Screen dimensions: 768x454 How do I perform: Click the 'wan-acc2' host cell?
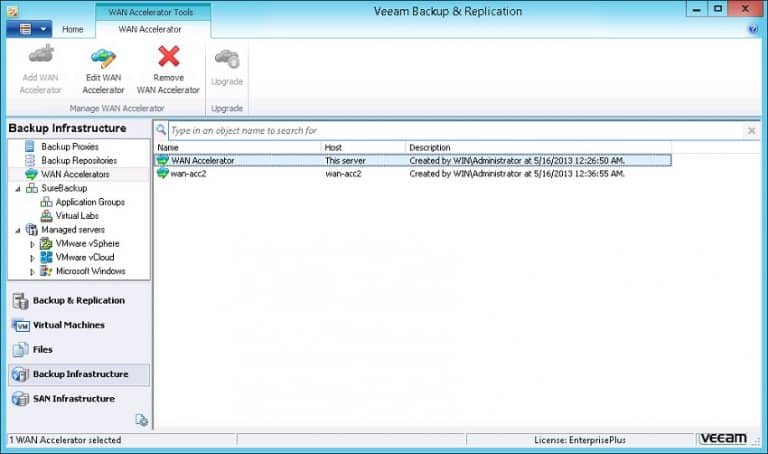343,174
